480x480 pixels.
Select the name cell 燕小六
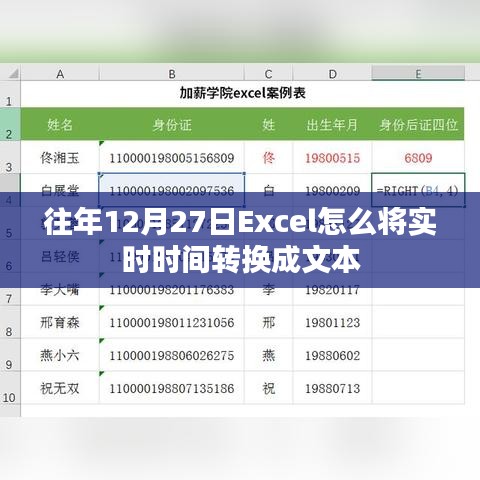tap(60, 355)
